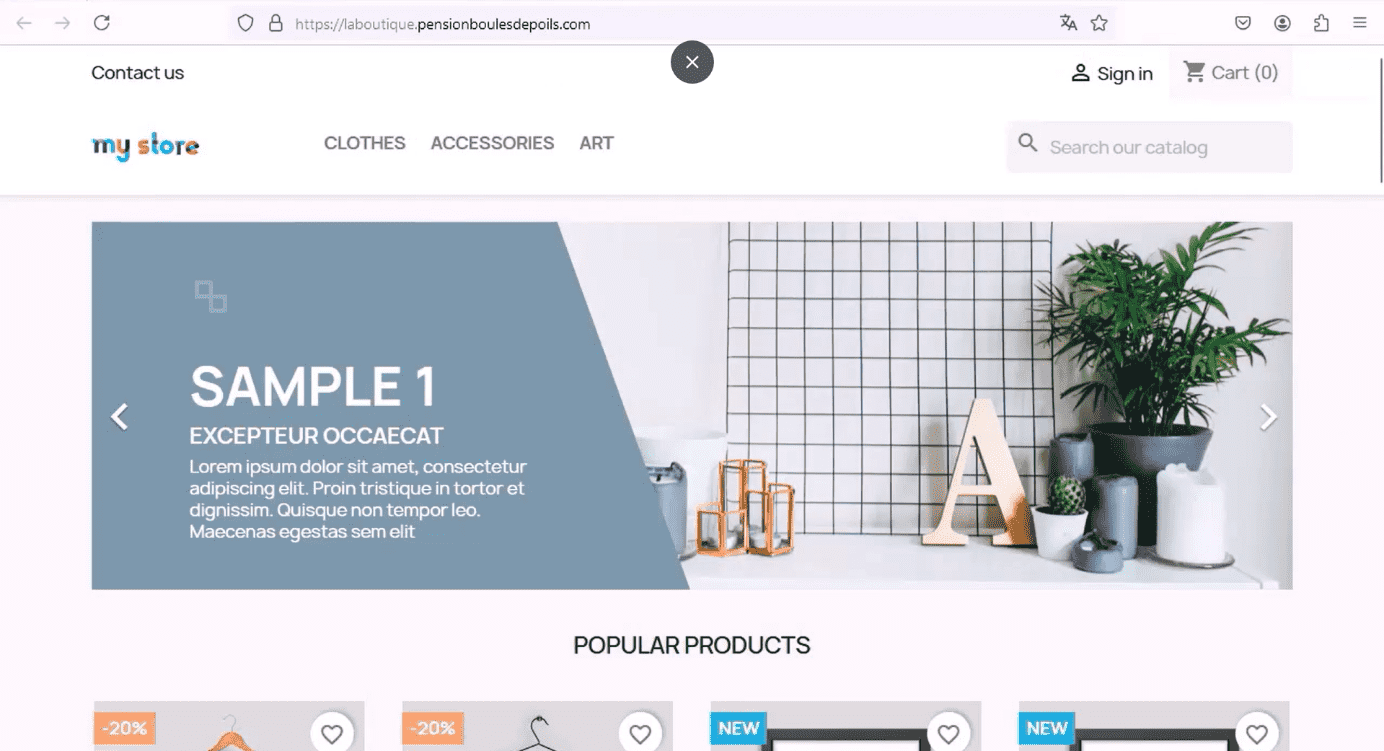Reload the page with the browser refresh icon
The width and height of the screenshot is (1384, 751).
(102, 23)
